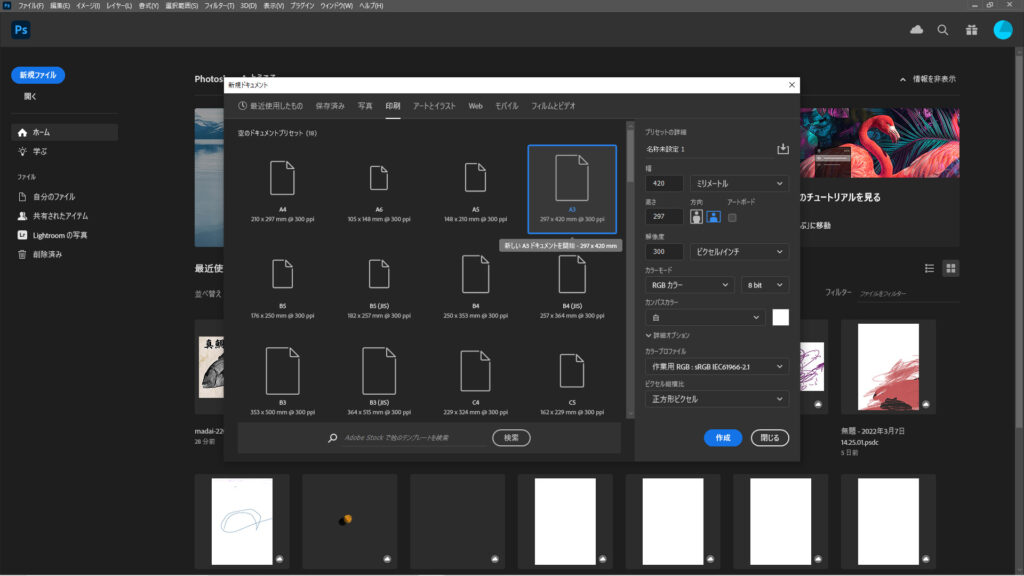1024x576 pixels.
Task: Click the Photoshop Ps home logo
Action: (x=21, y=29)
